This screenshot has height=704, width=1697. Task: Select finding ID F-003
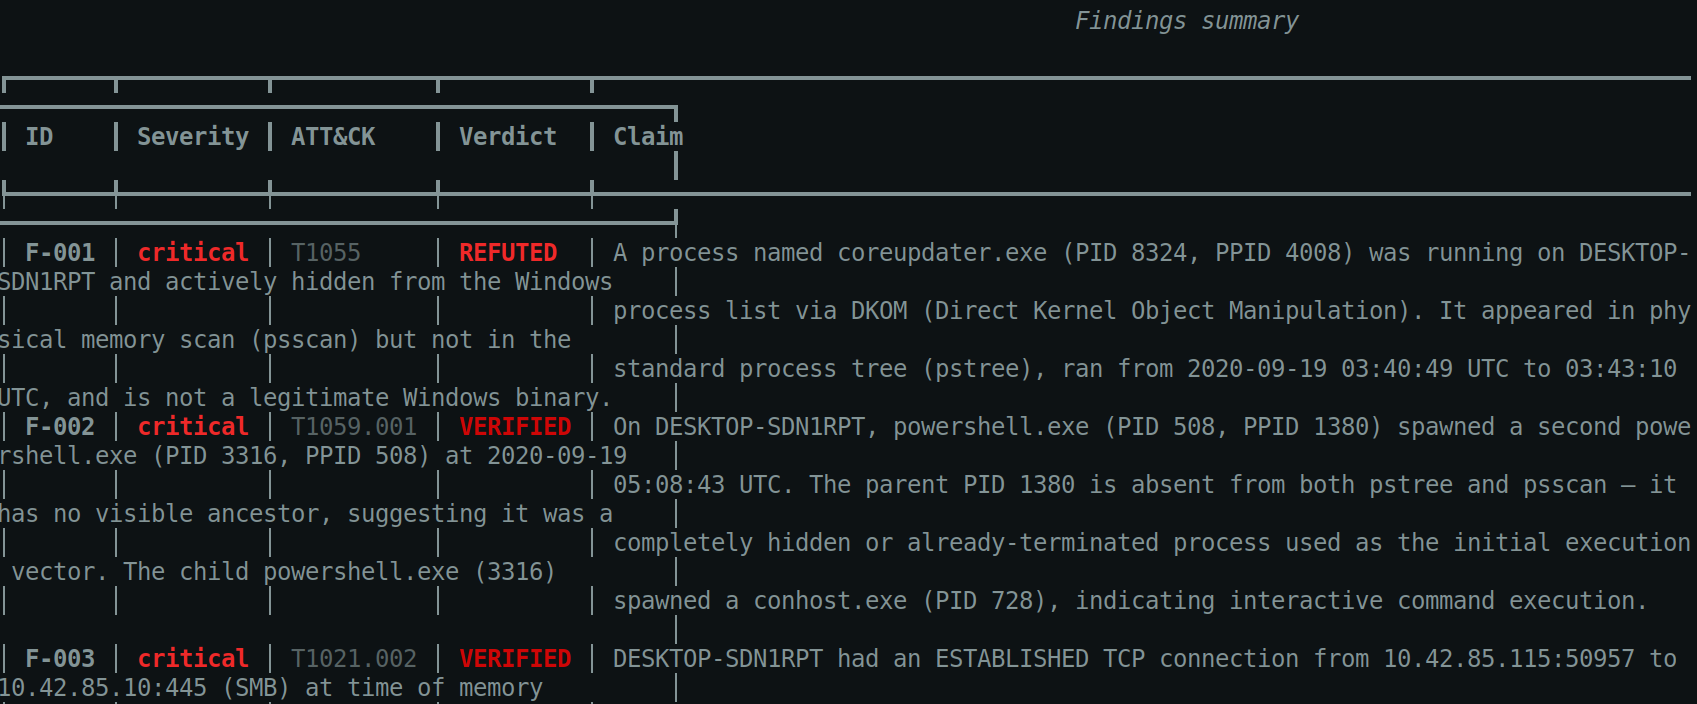point(60,659)
